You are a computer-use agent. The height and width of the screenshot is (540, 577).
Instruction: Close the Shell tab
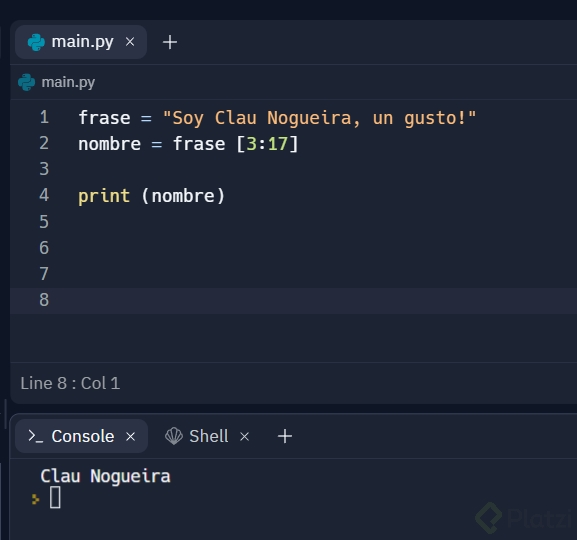[244, 437]
